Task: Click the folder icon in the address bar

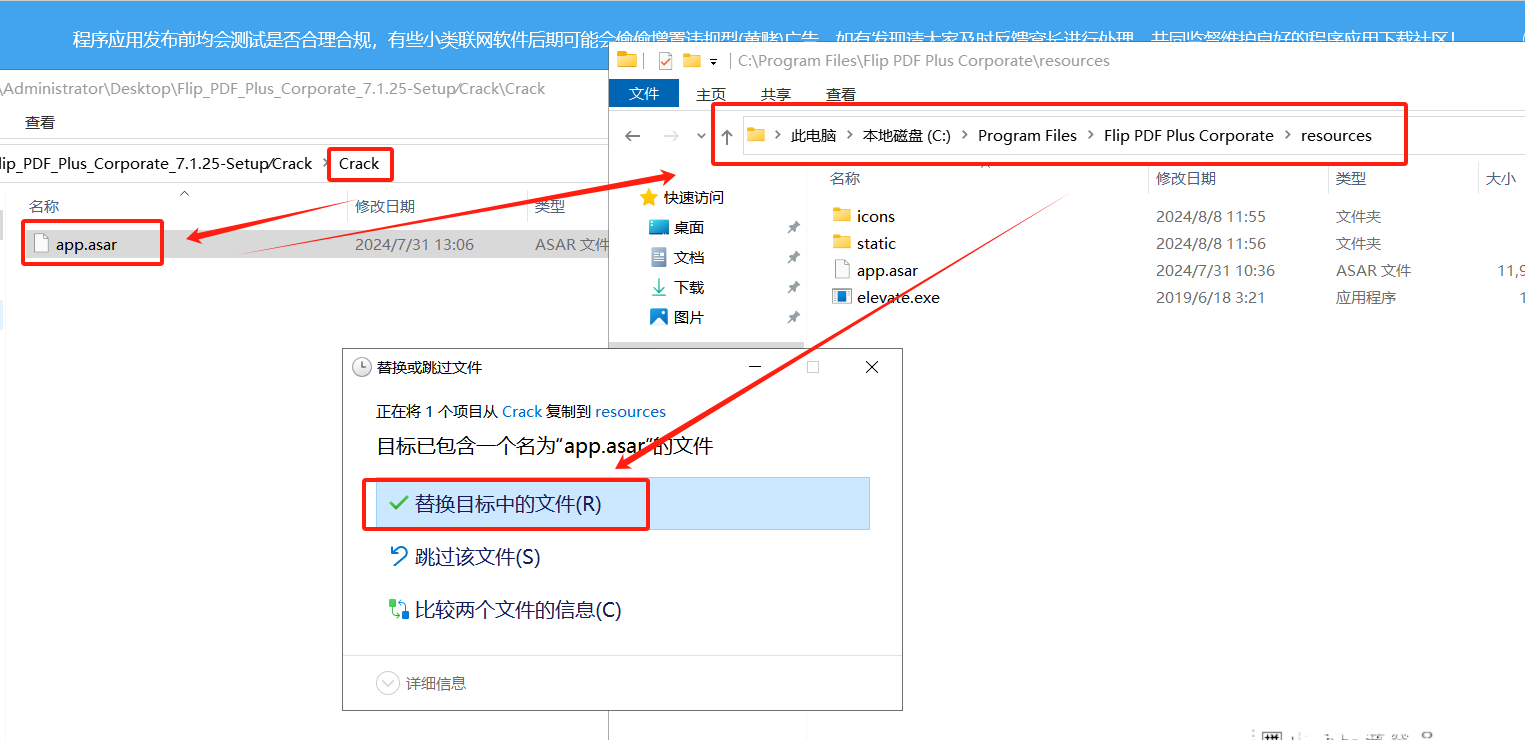Action: pos(756,135)
